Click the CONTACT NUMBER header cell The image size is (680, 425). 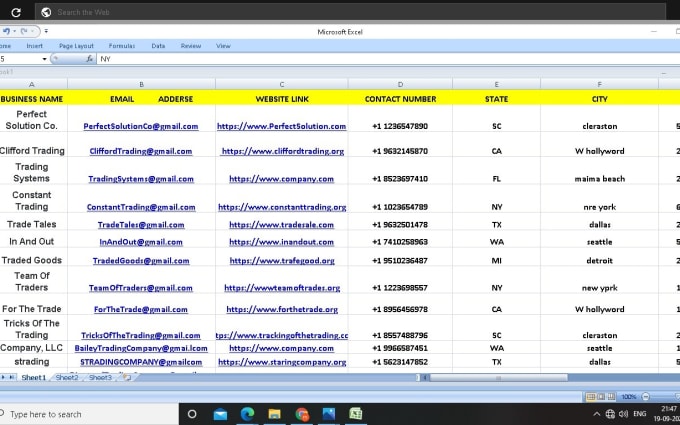click(400, 98)
